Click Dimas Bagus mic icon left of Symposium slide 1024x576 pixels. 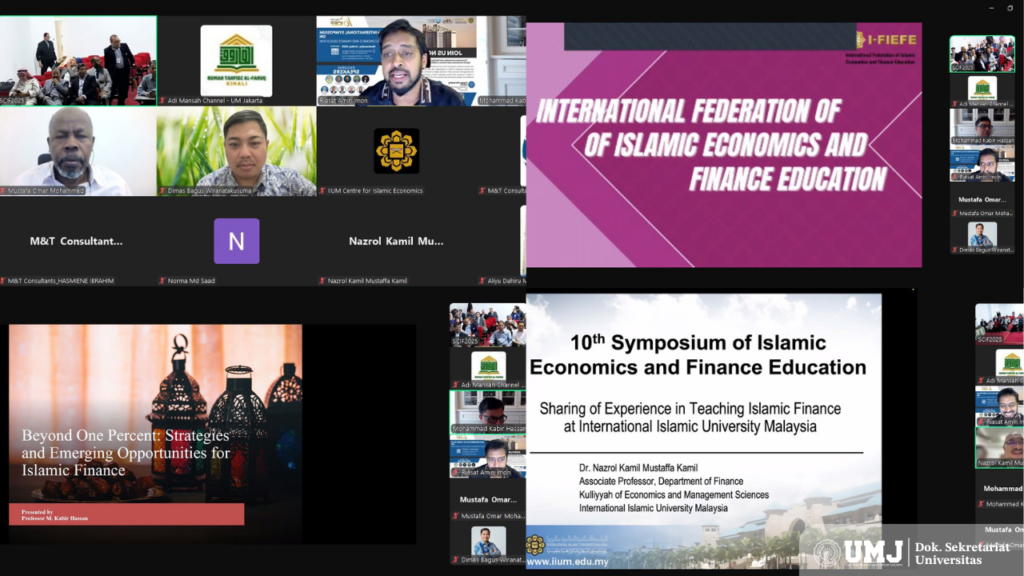pos(456,560)
